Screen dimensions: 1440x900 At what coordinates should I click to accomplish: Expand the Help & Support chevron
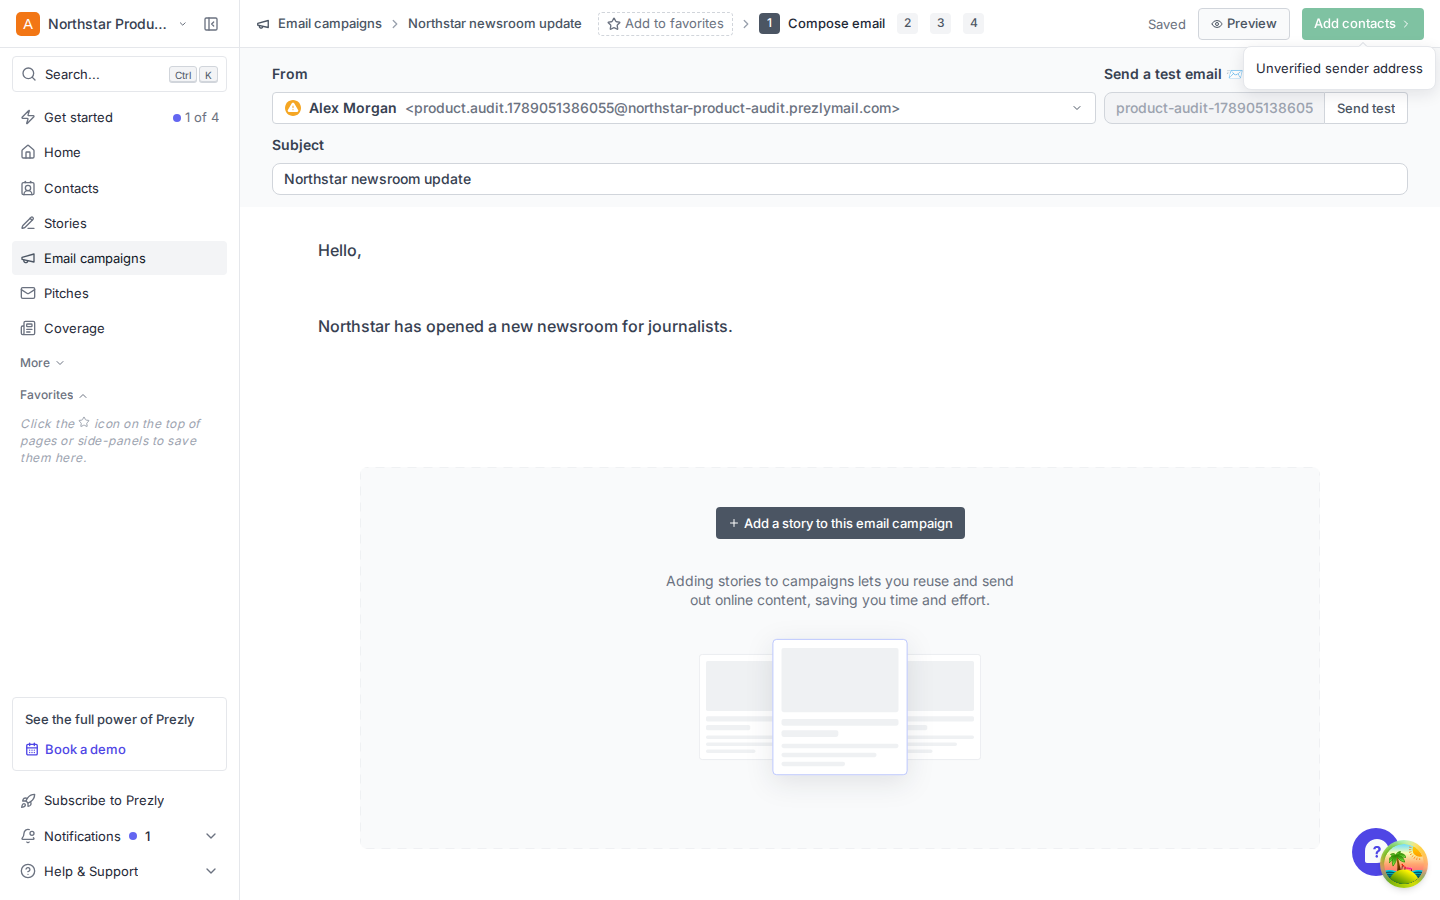[211, 871]
